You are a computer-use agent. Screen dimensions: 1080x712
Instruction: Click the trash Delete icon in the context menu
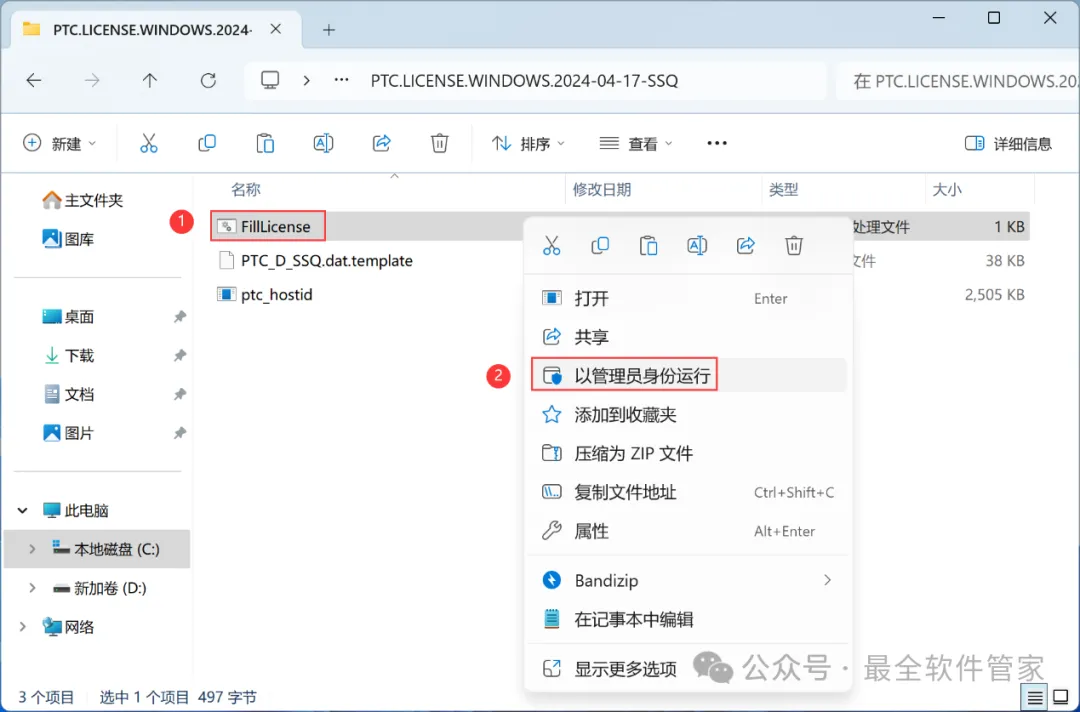point(794,245)
